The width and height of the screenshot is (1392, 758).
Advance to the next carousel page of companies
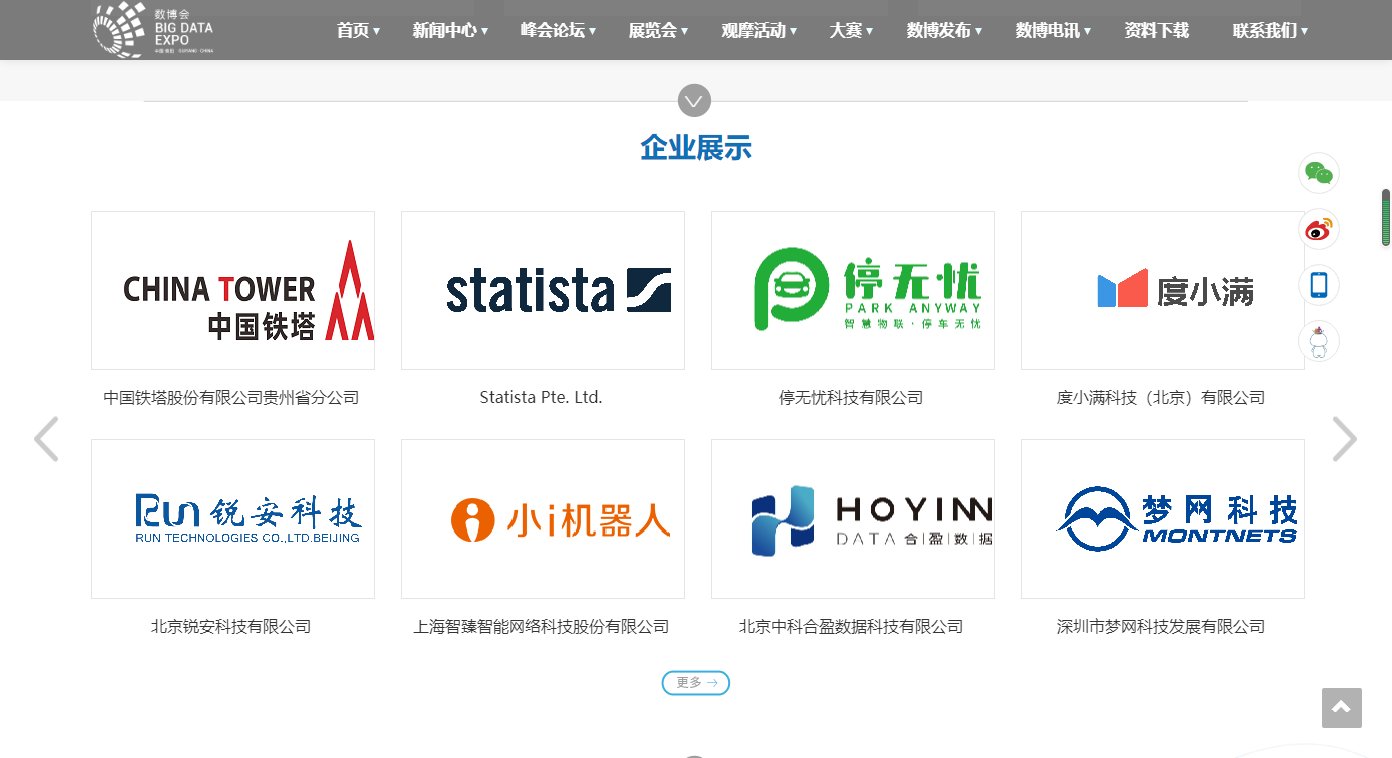(x=1344, y=439)
